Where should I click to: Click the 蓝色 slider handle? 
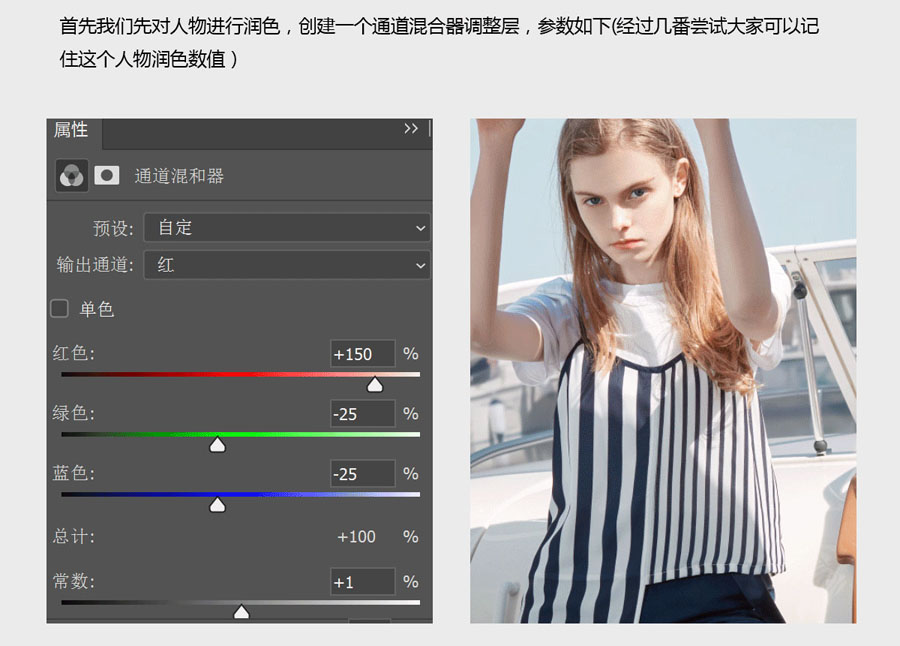pyautogui.click(x=218, y=505)
